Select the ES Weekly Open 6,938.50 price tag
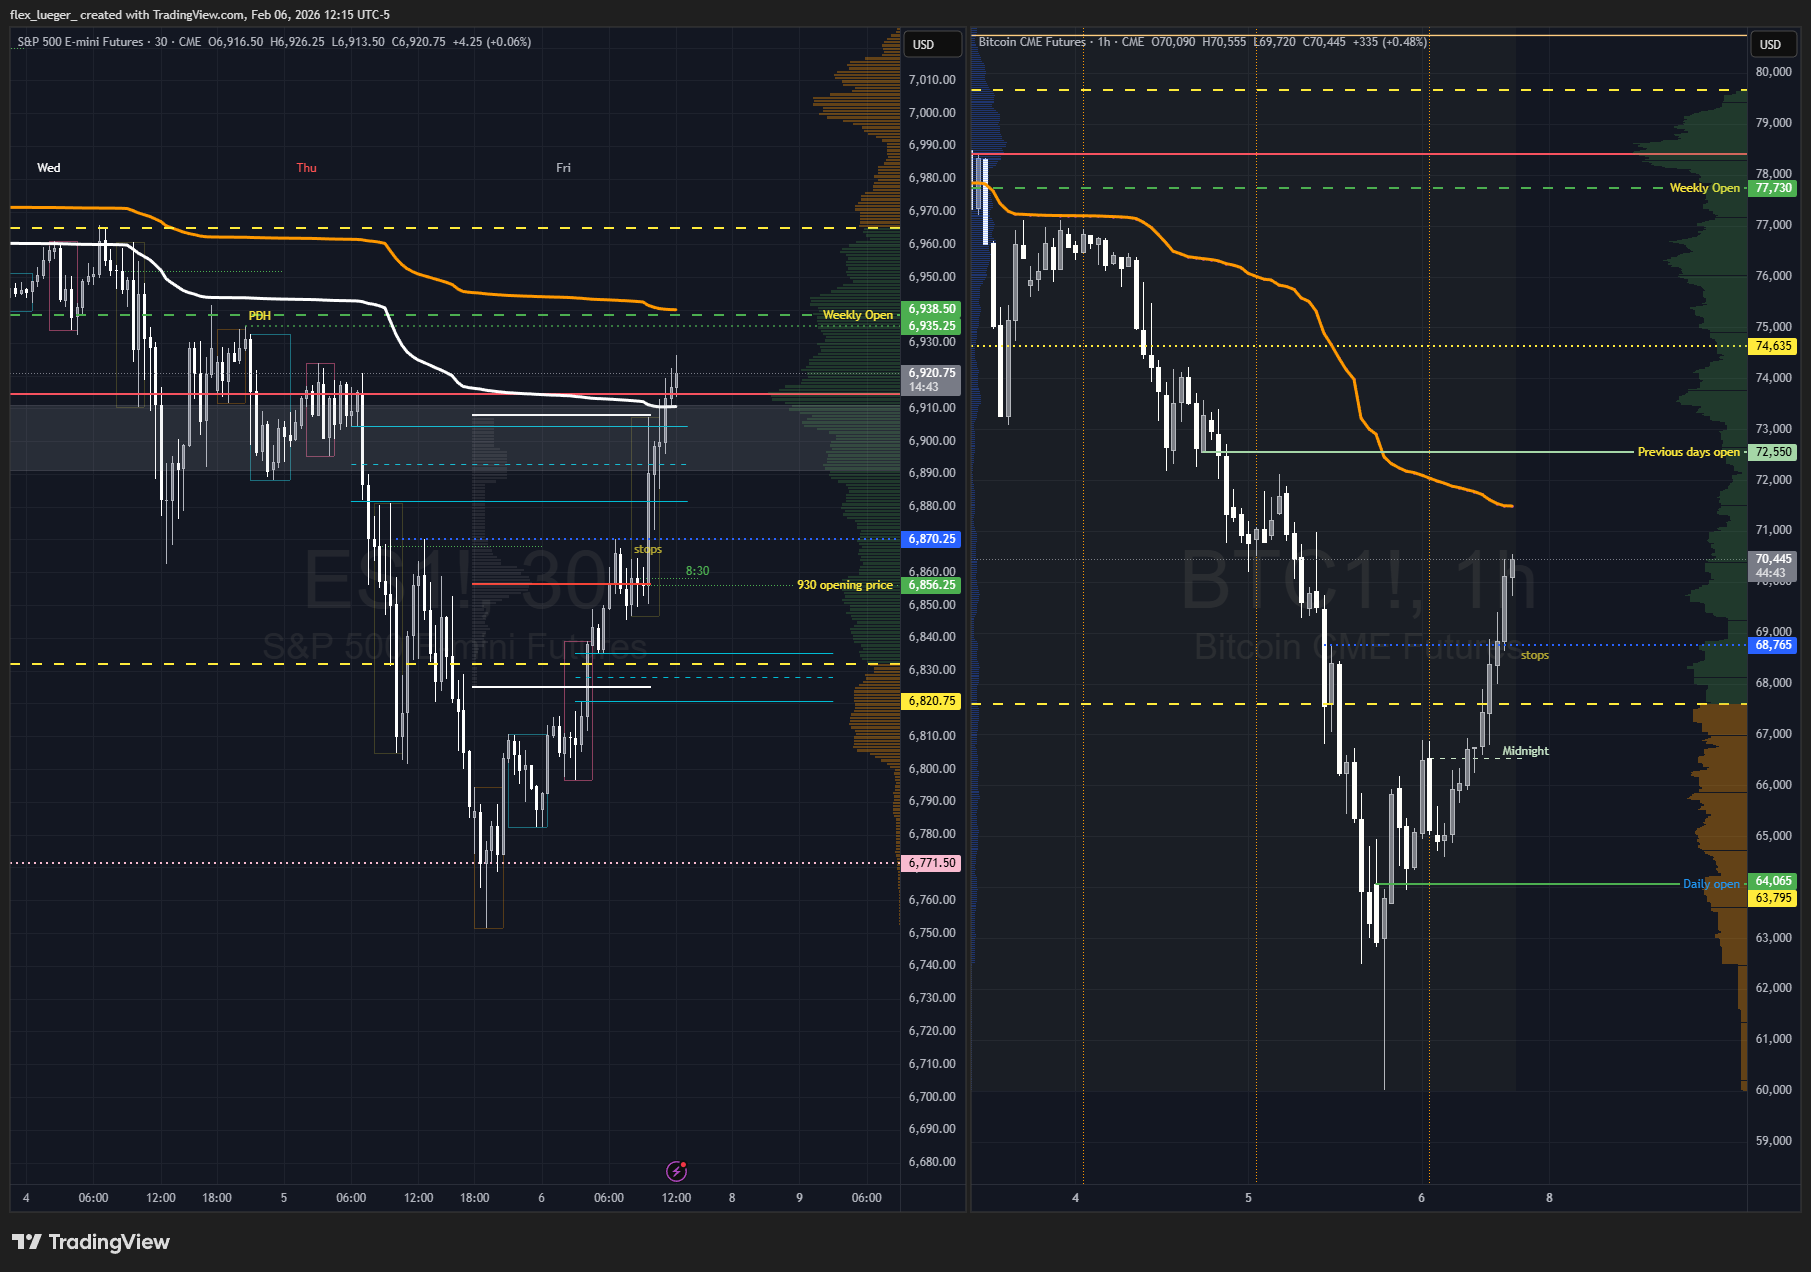Viewport: 1811px width, 1272px height. [x=931, y=309]
